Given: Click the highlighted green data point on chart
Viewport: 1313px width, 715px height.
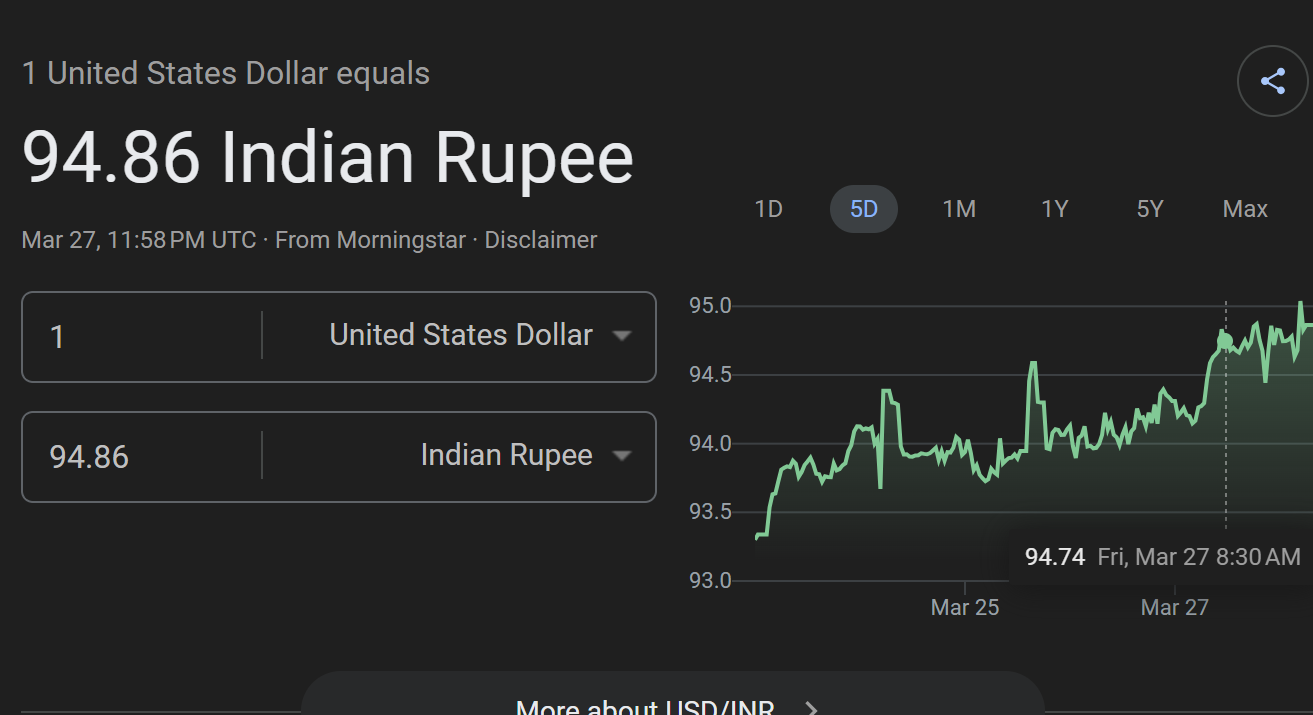Looking at the screenshot, I should point(1226,342).
